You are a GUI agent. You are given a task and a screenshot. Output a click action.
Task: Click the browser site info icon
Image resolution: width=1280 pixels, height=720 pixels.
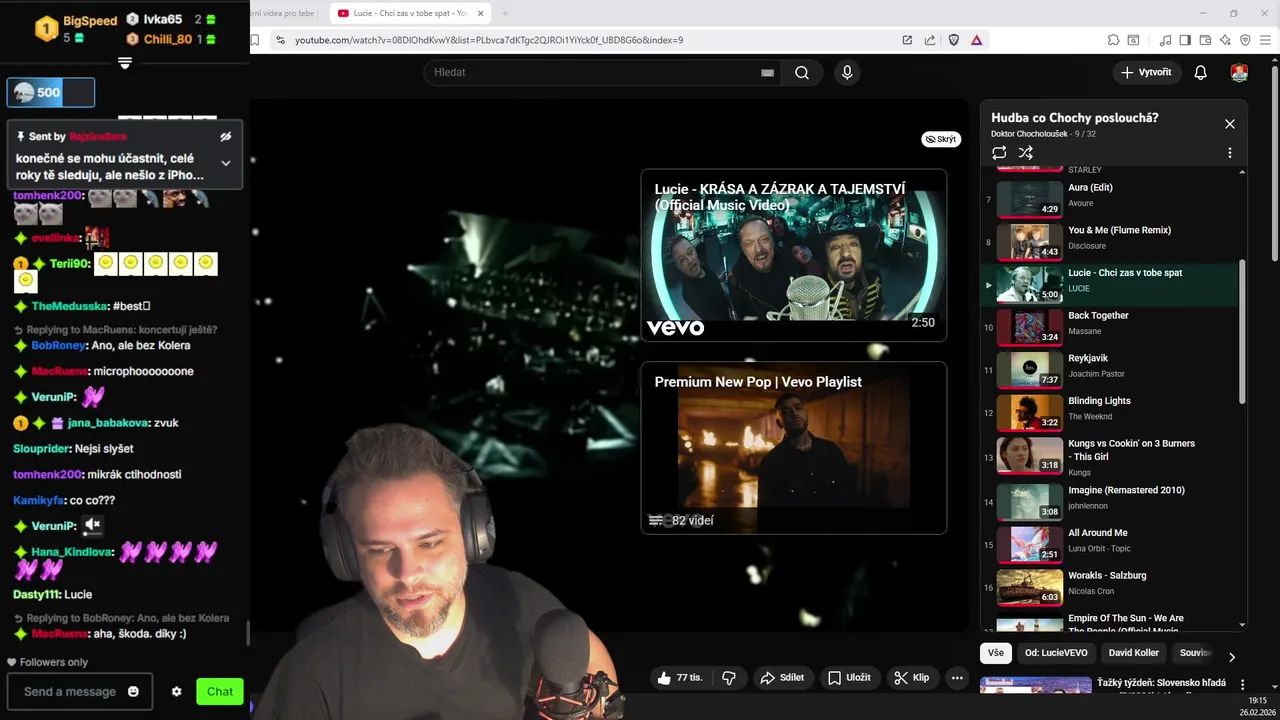click(x=280, y=40)
